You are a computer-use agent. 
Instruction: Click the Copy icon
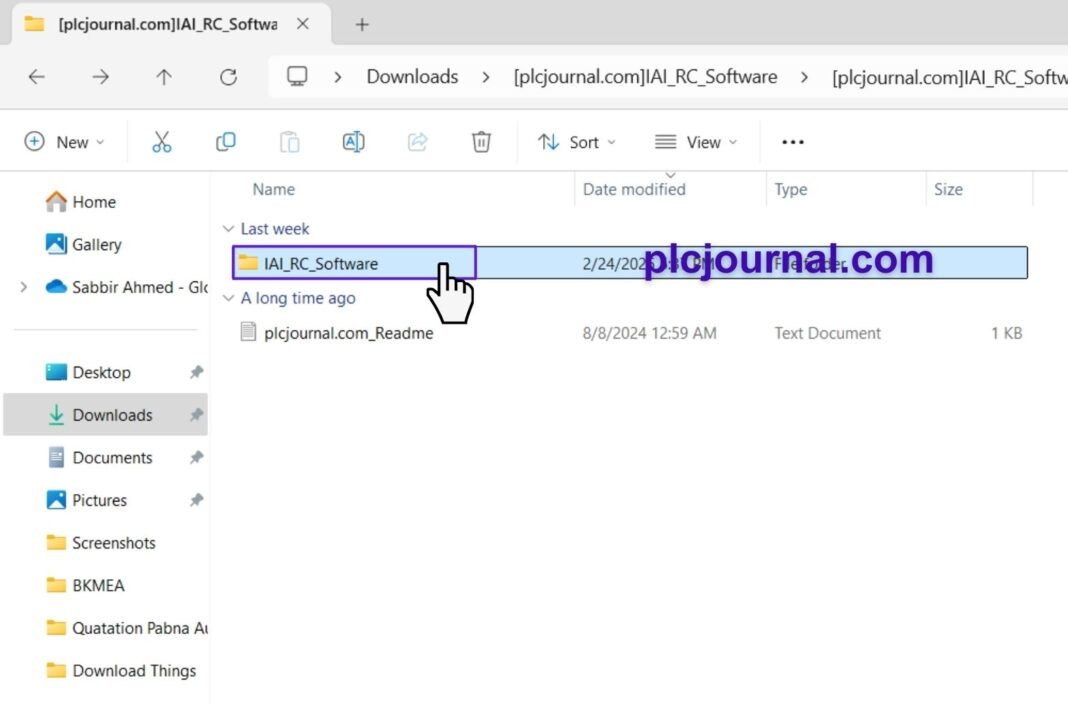225,141
